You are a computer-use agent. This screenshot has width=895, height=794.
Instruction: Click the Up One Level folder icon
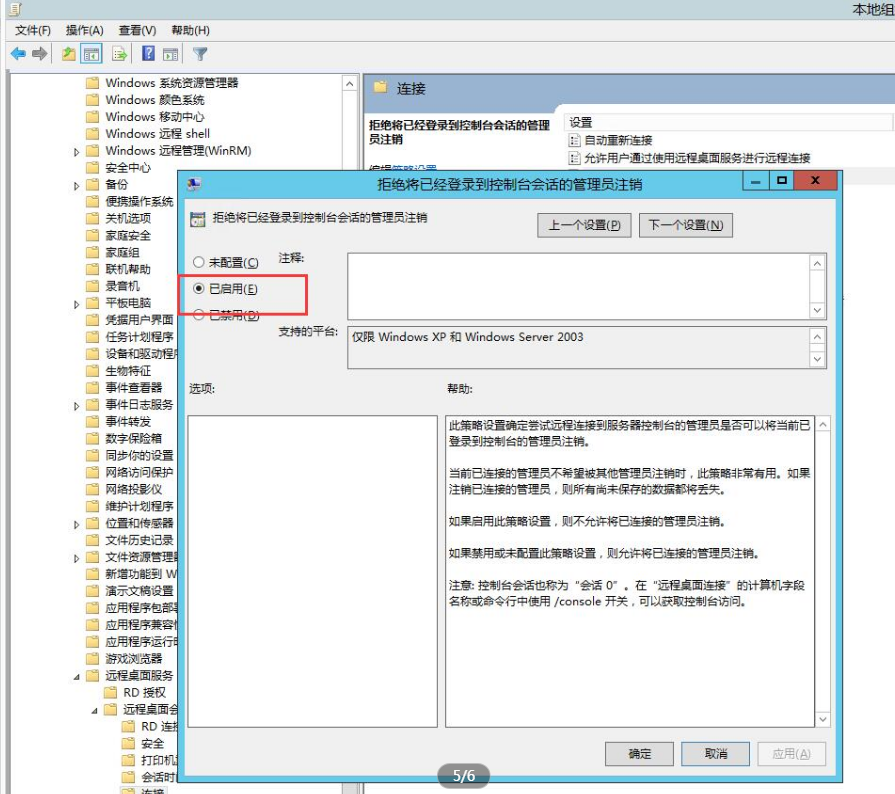click(69, 54)
